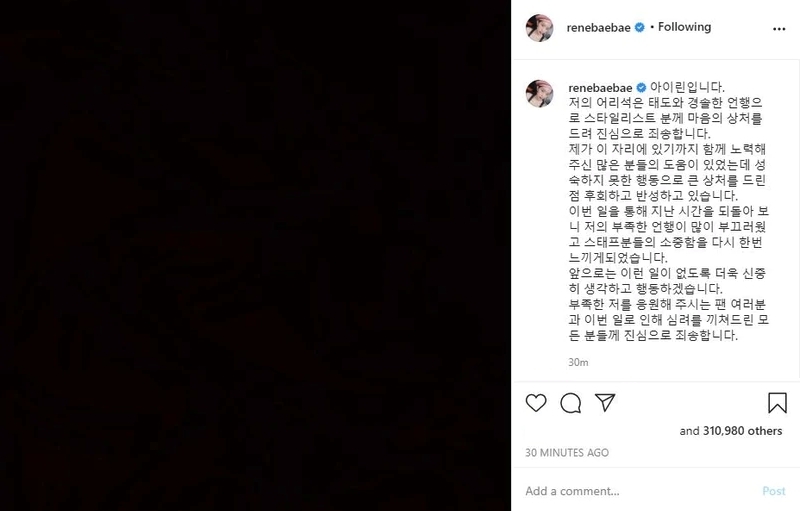
Task: Click the 30 MINUTES AGO timestamp
Action: [567, 453]
